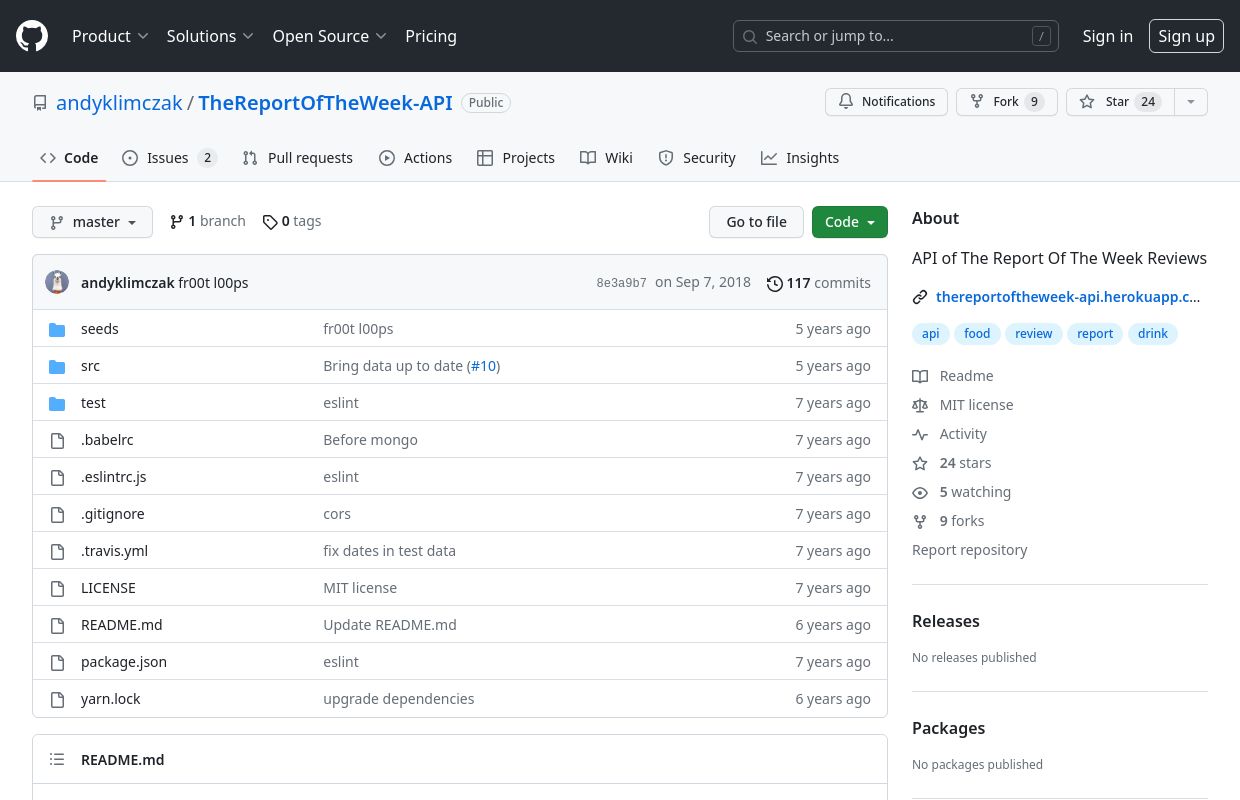Click the repository icon before andyklimczak
1240x800 pixels.
[40, 103]
